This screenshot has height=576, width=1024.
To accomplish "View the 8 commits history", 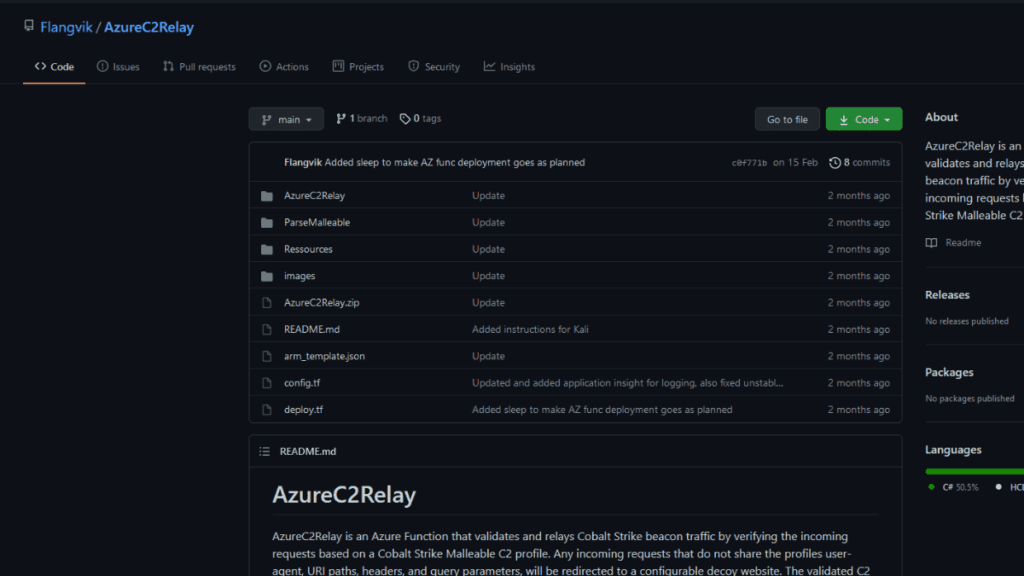I will pyautogui.click(x=859, y=162).
